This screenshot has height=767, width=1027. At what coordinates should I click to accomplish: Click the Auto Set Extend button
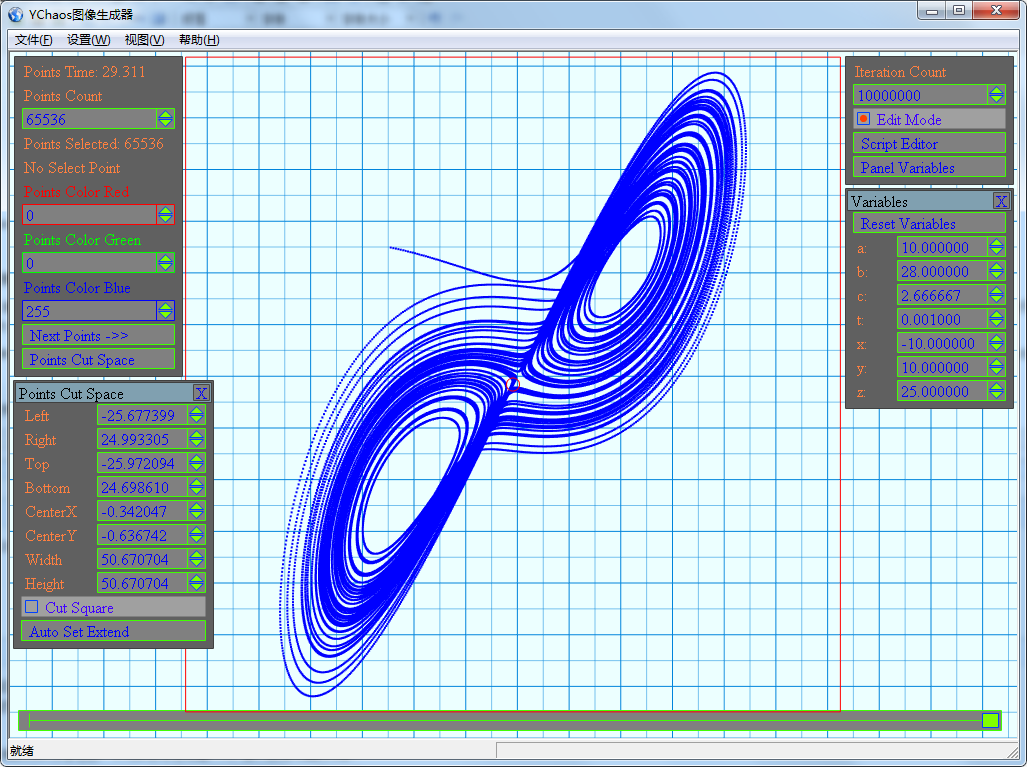[x=113, y=631]
